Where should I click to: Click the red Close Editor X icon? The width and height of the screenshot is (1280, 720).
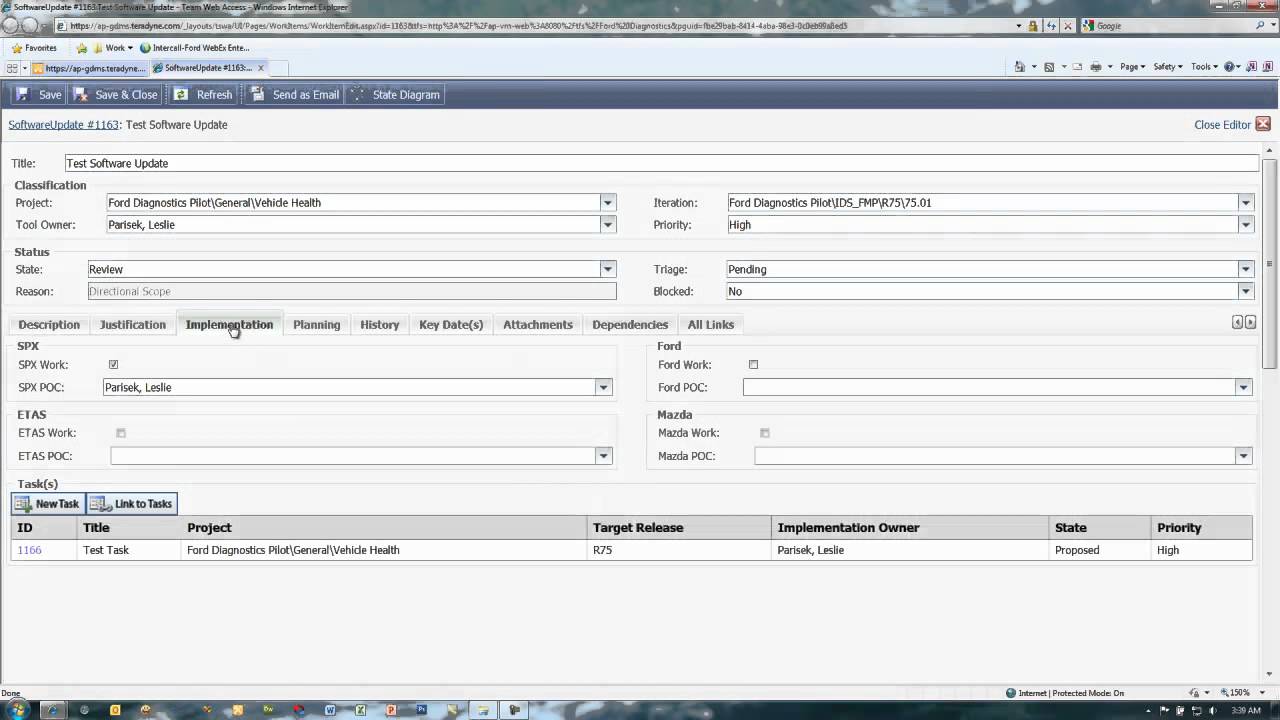tap(1263, 125)
